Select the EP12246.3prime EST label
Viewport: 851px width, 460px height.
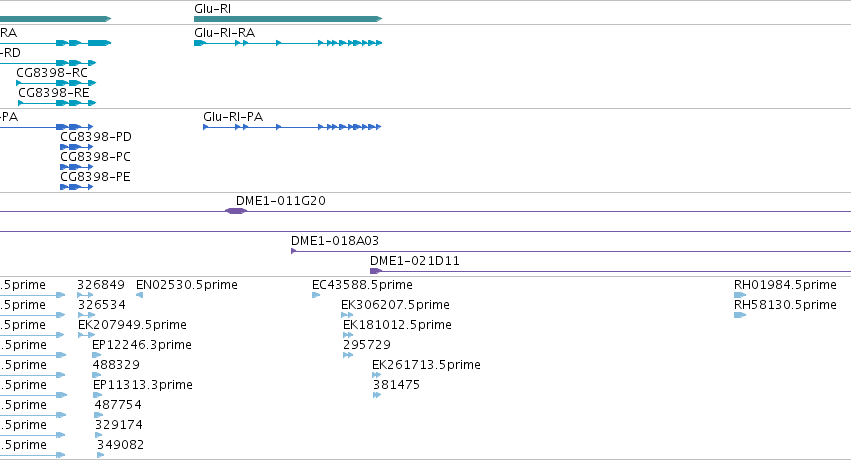142,345
